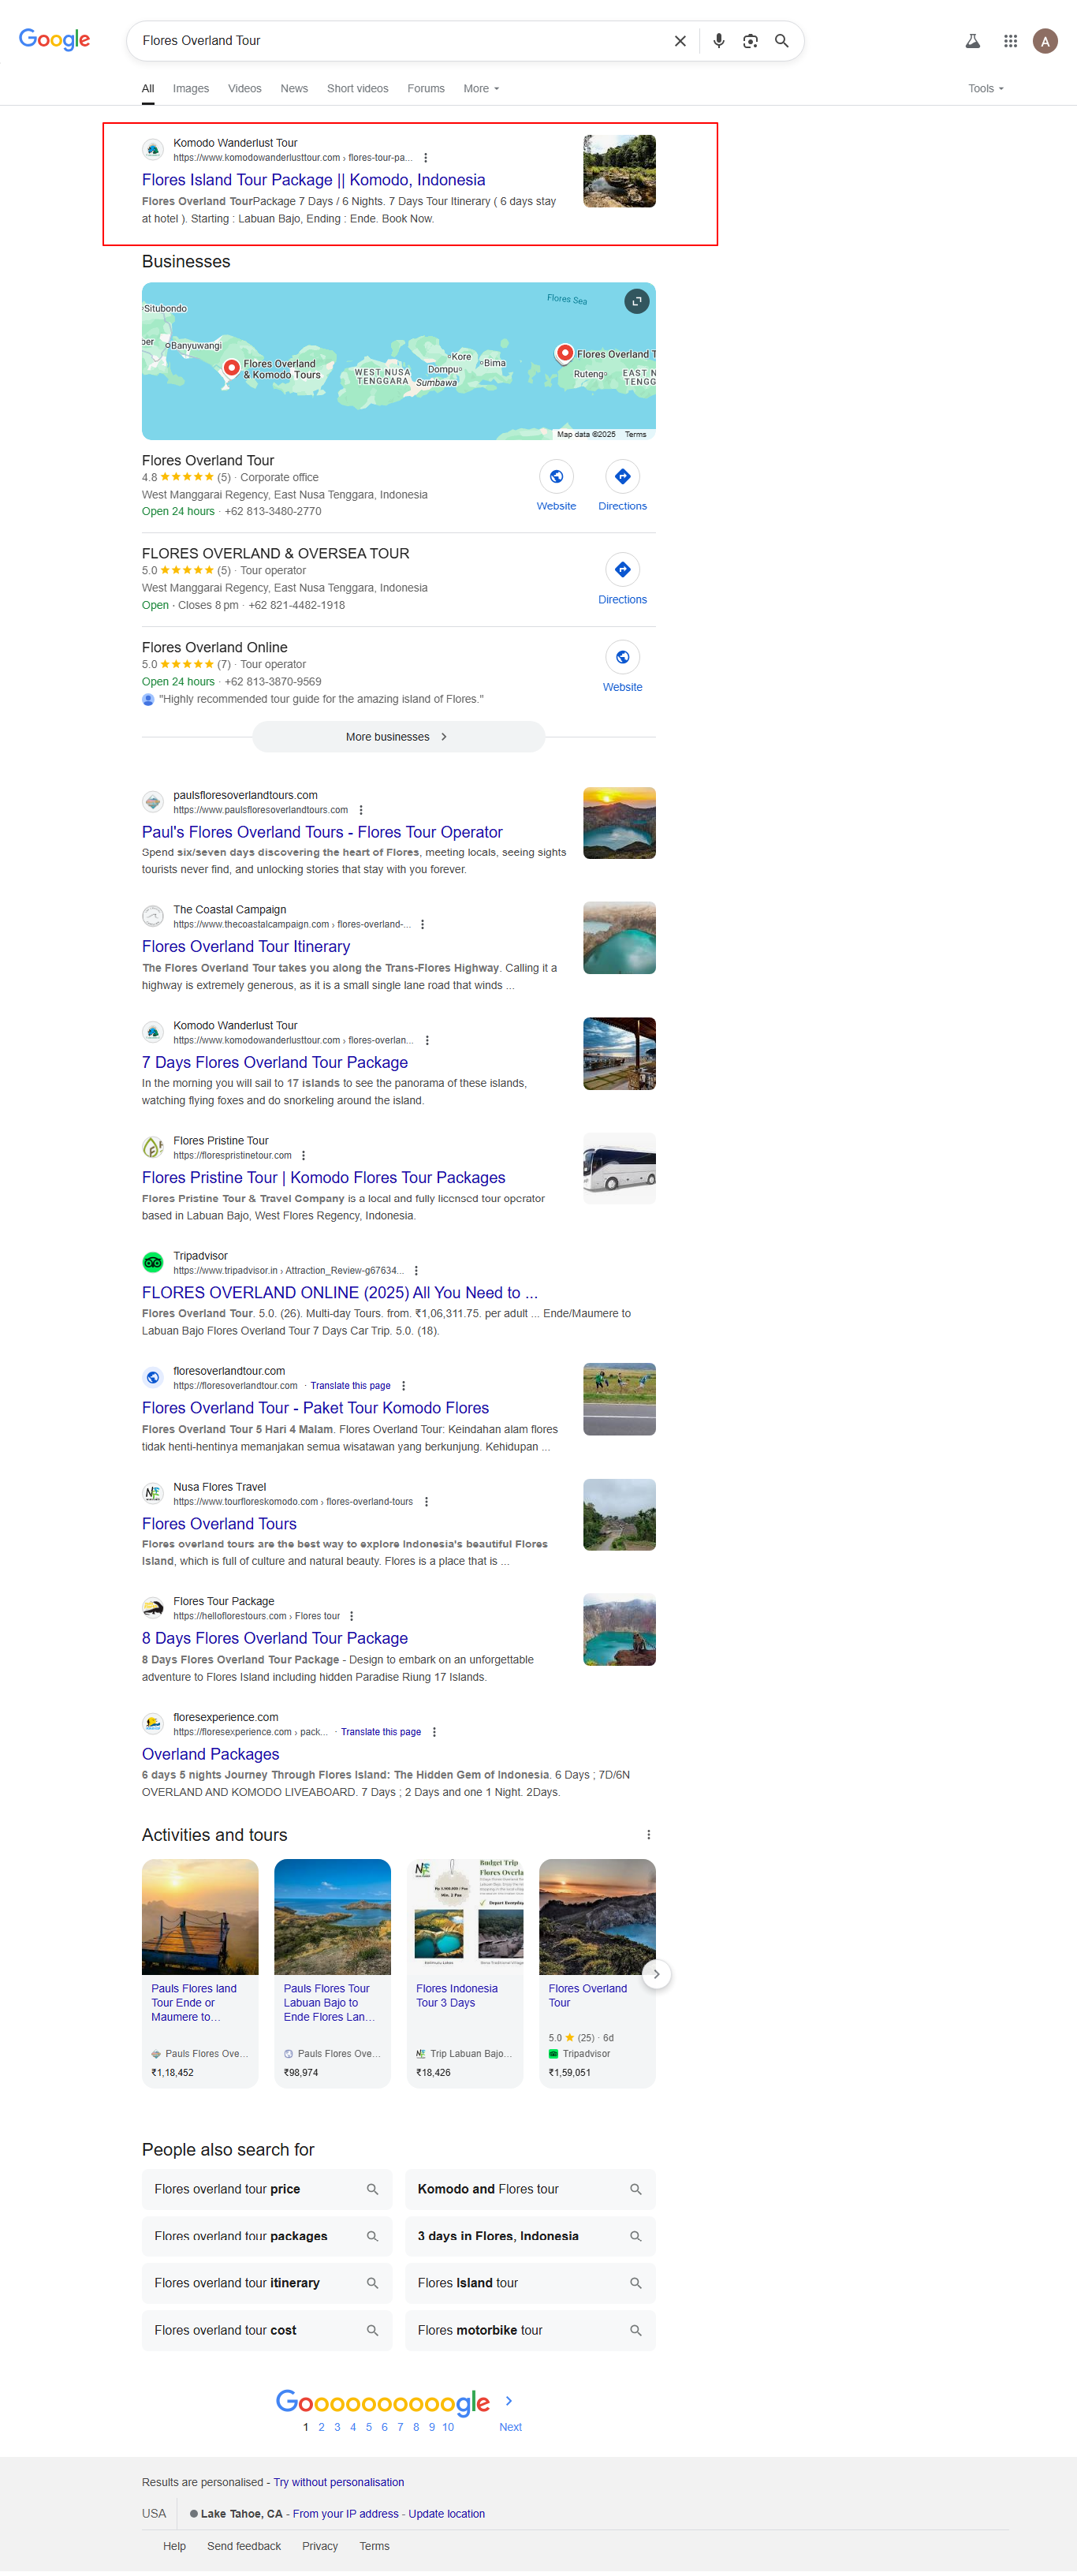Open Flores Island Tour Package thumbnail image
The height and width of the screenshot is (2576, 1077).
619,171
